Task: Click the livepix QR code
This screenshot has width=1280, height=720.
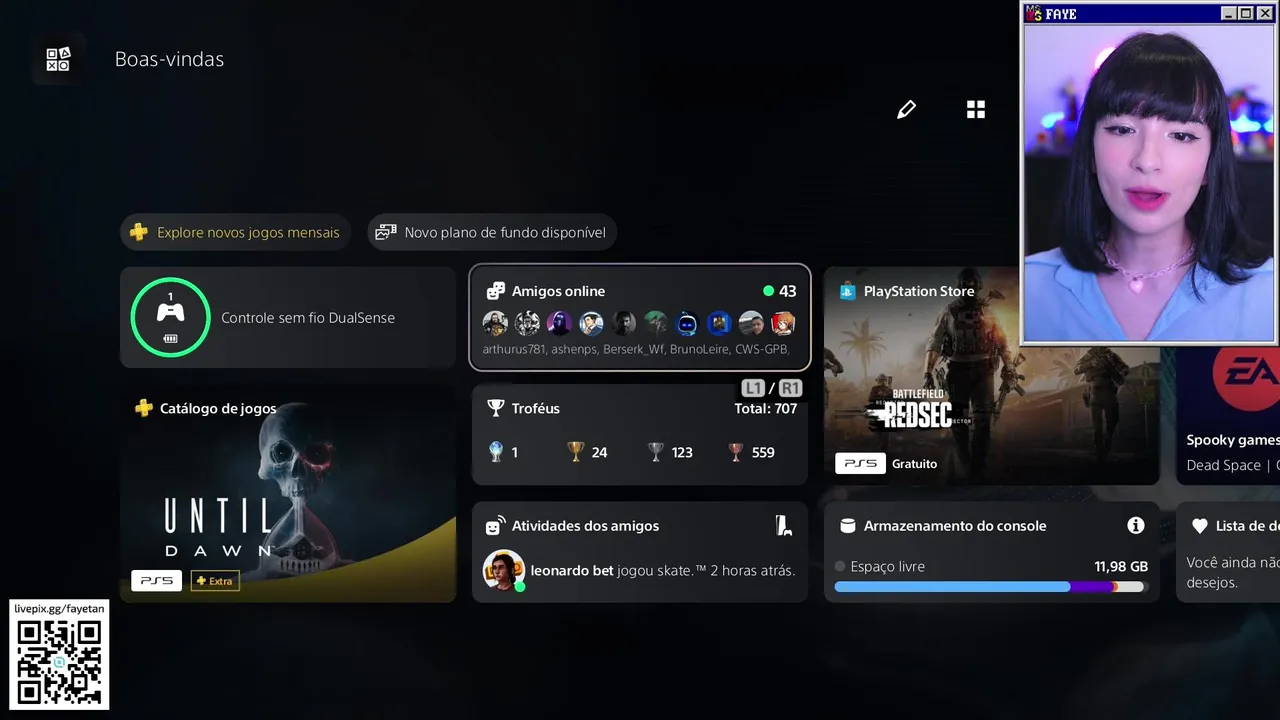Action: coord(59,663)
